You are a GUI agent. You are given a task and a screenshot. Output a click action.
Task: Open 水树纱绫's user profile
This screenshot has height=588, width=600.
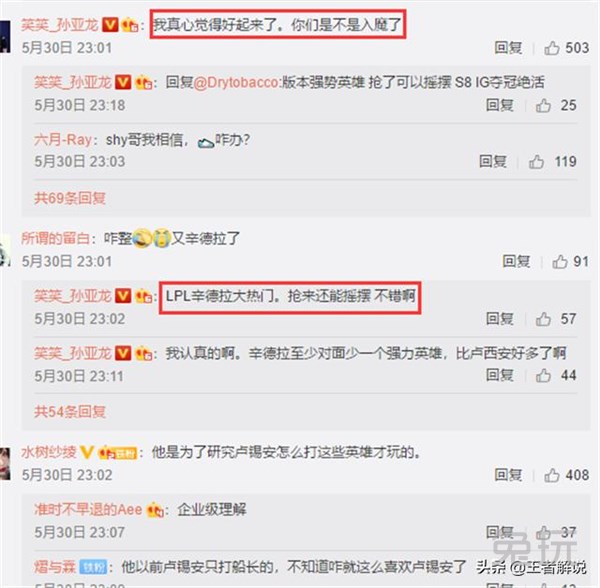point(49,453)
